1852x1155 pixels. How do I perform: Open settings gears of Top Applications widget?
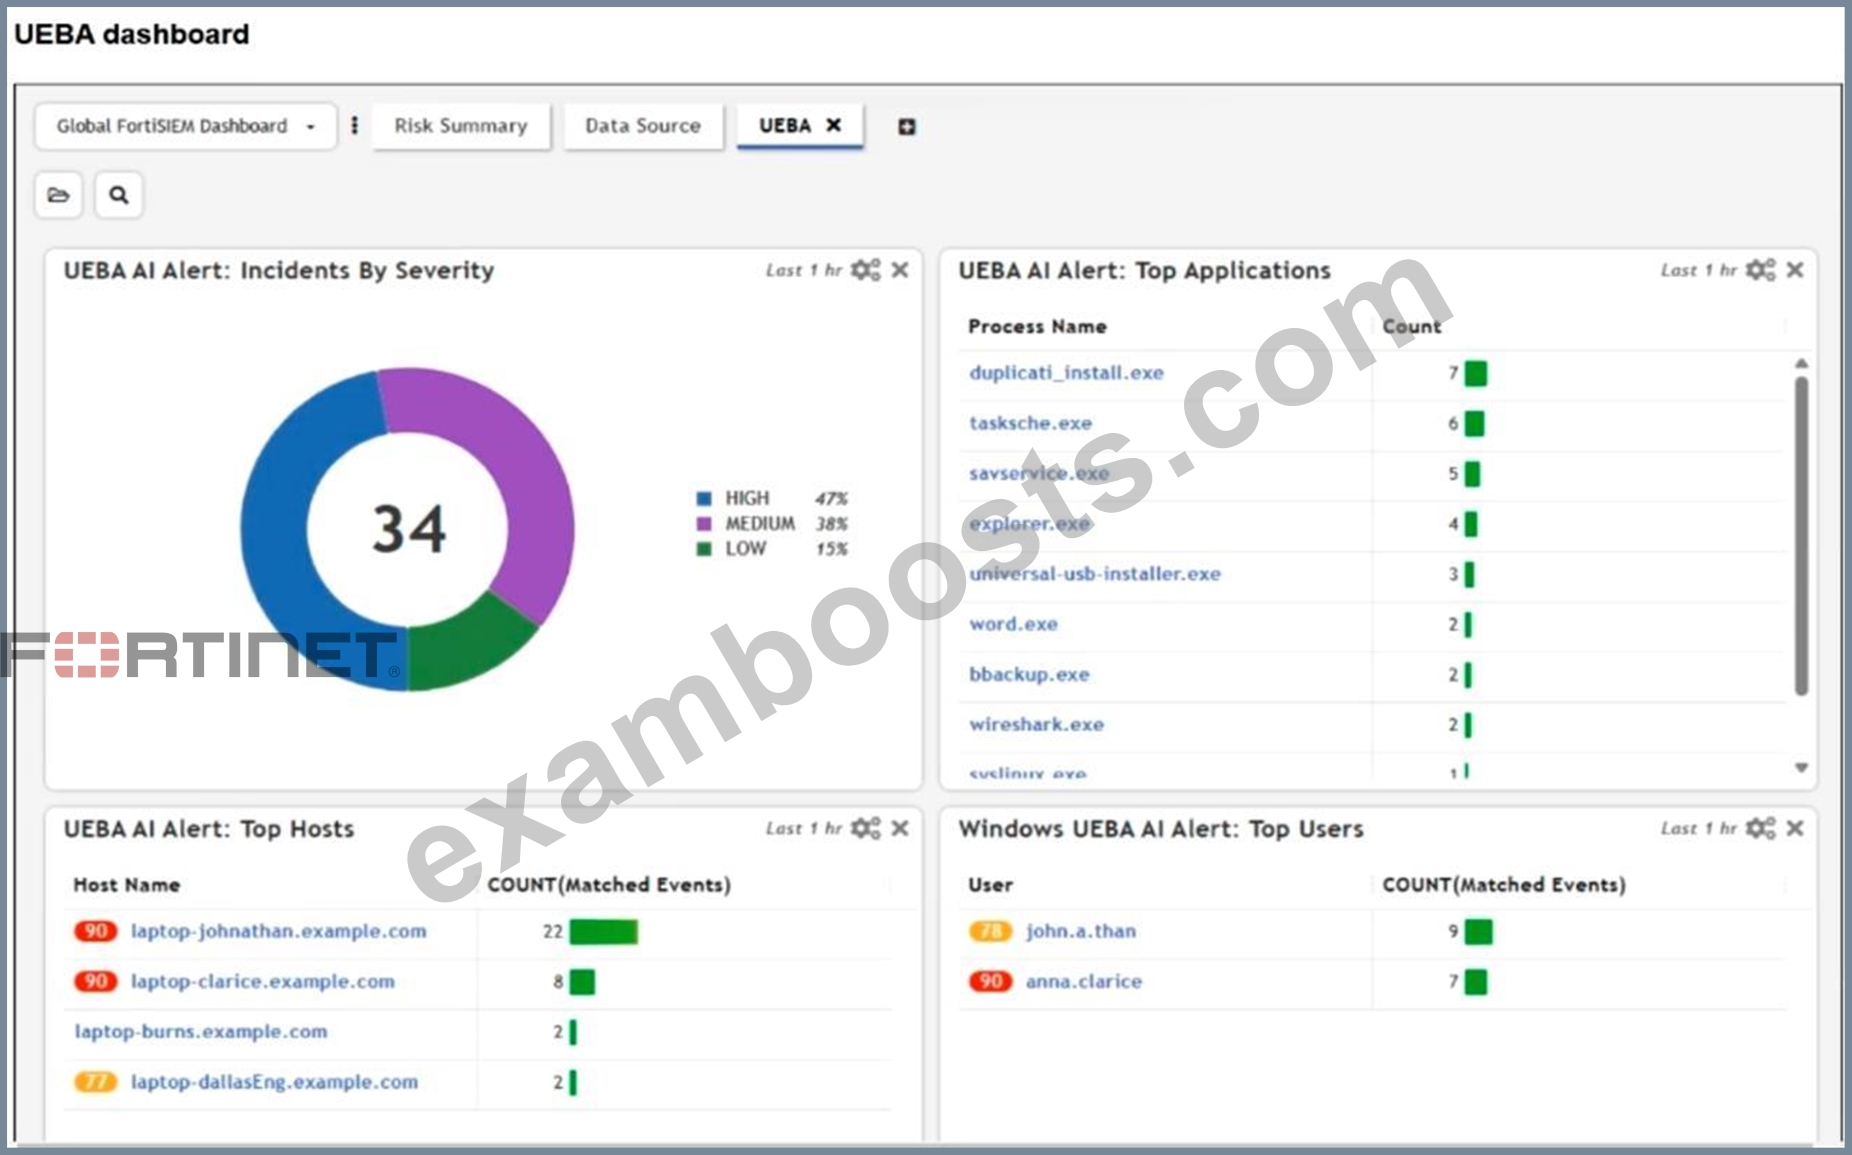[x=1760, y=270]
